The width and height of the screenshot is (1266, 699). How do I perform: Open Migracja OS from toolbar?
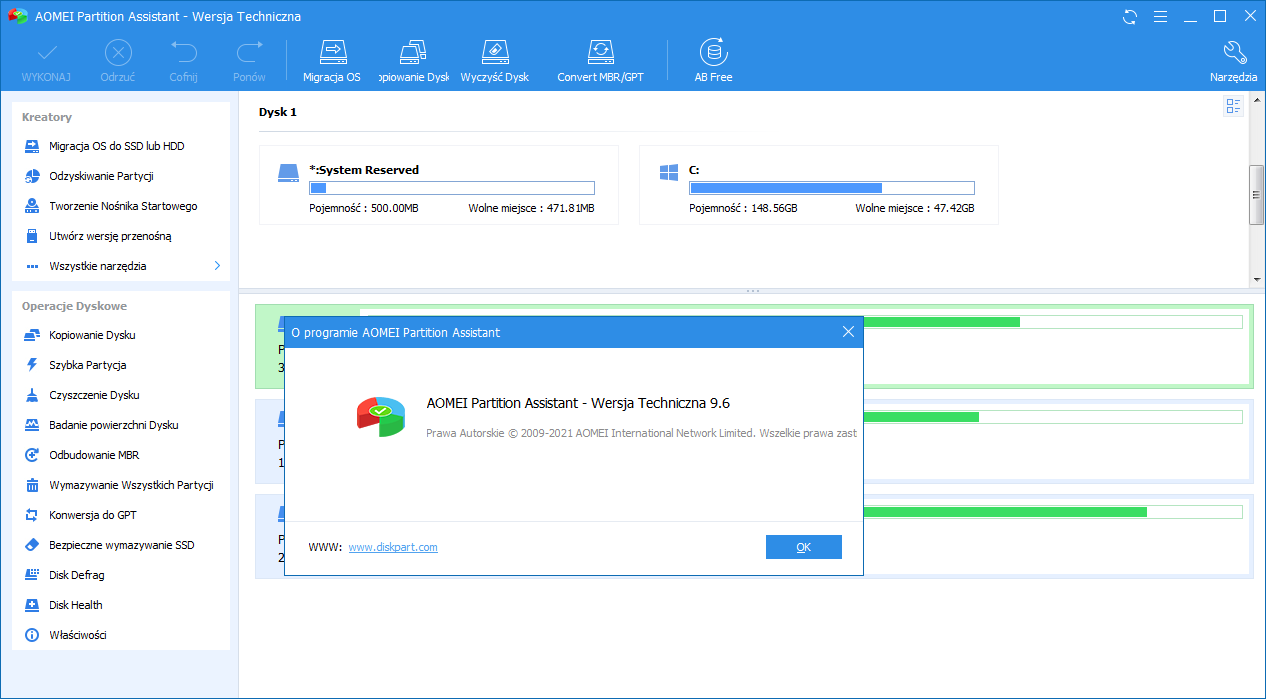(x=332, y=61)
